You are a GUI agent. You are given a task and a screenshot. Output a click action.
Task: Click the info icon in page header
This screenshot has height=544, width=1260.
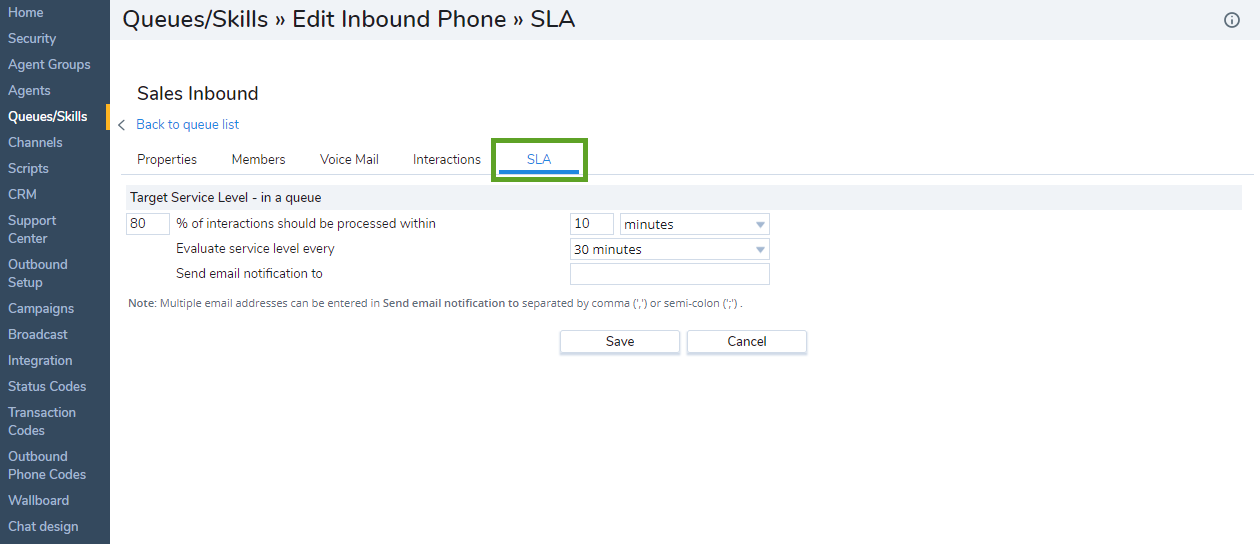(x=1232, y=20)
